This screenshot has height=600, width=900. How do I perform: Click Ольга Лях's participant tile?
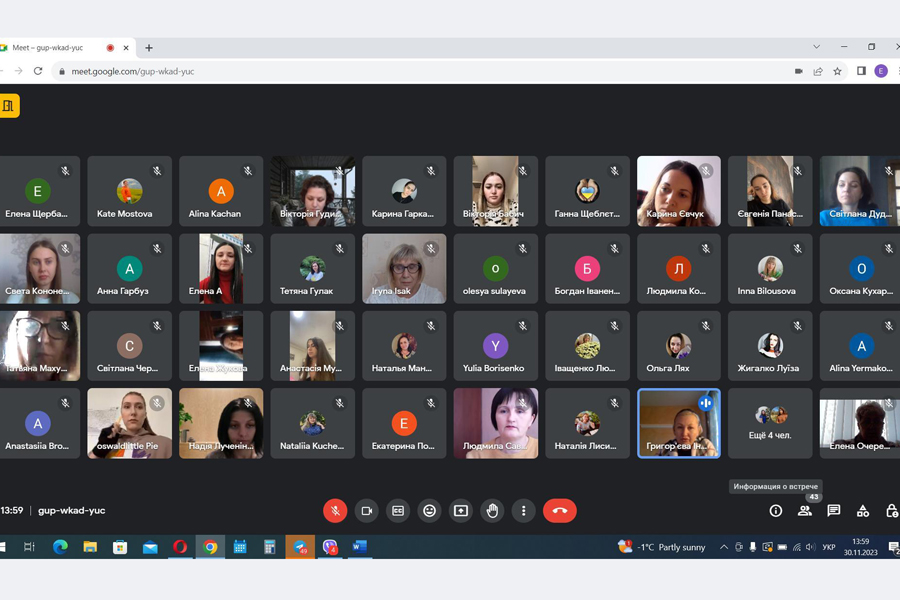(679, 346)
